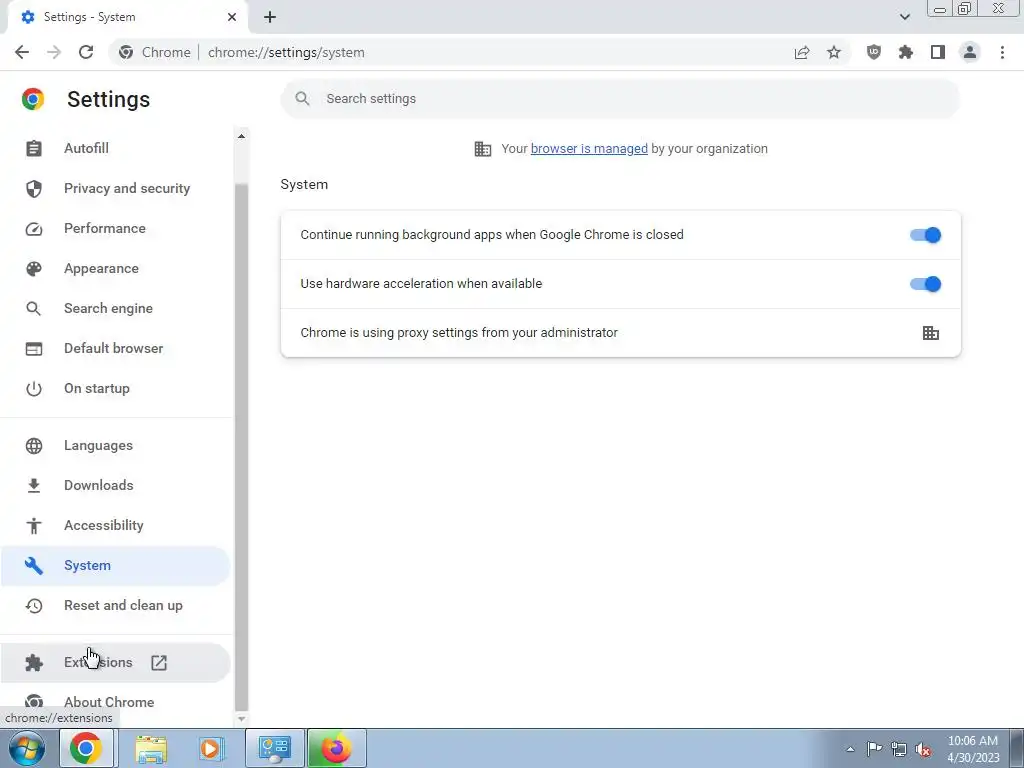Image resolution: width=1024 pixels, height=768 pixels.
Task: Close the Settings - System tab
Action: 232,17
